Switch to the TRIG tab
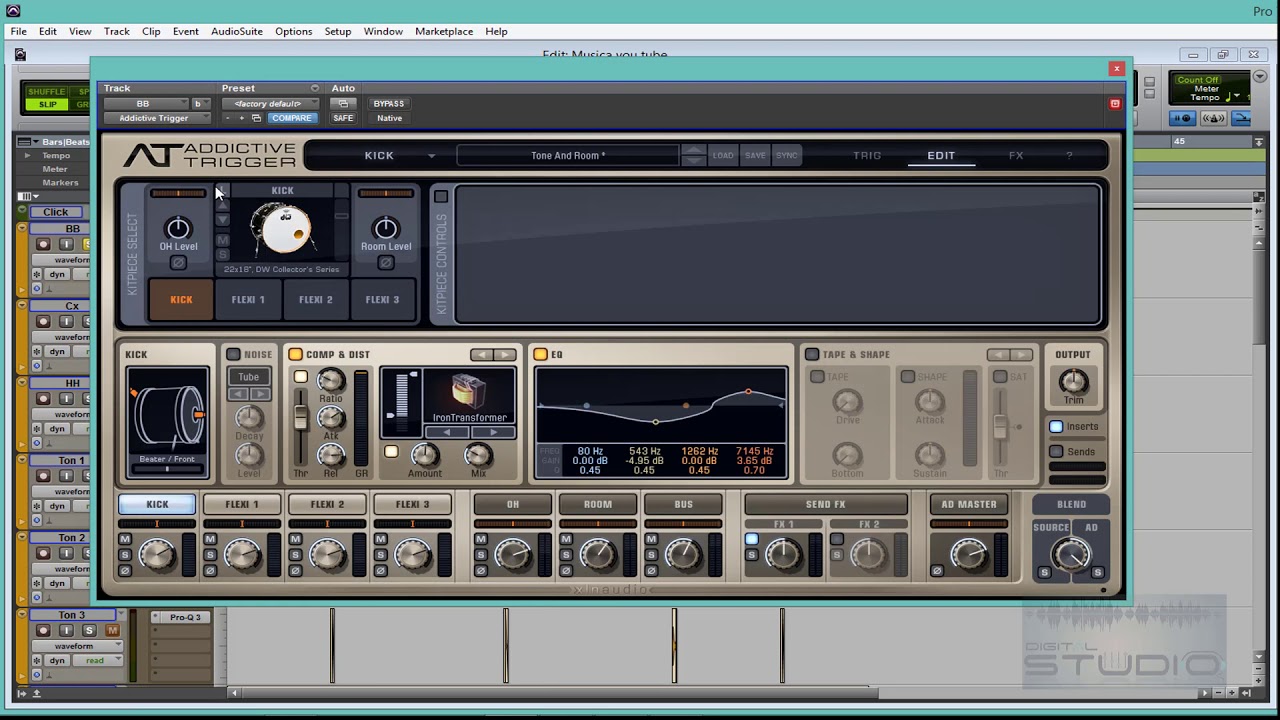This screenshot has height=720, width=1280. pos(867,156)
